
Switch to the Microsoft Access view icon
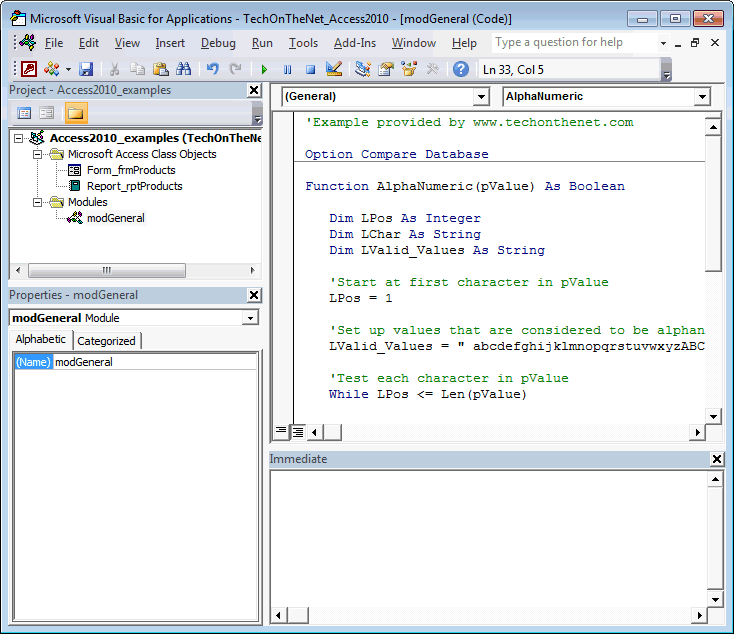(29, 69)
